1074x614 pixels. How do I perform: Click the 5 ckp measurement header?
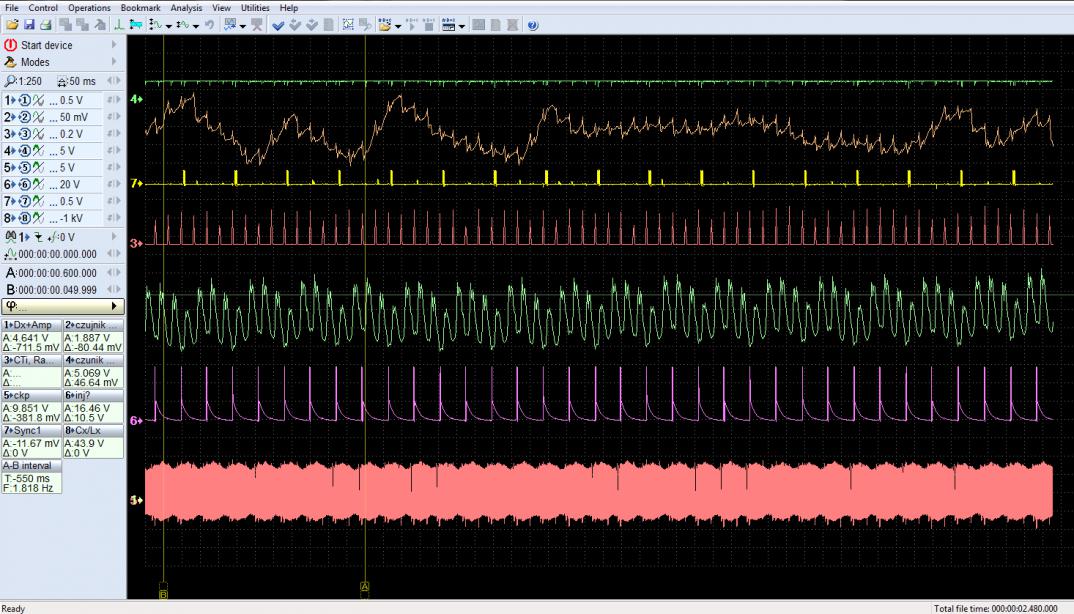pos(31,395)
